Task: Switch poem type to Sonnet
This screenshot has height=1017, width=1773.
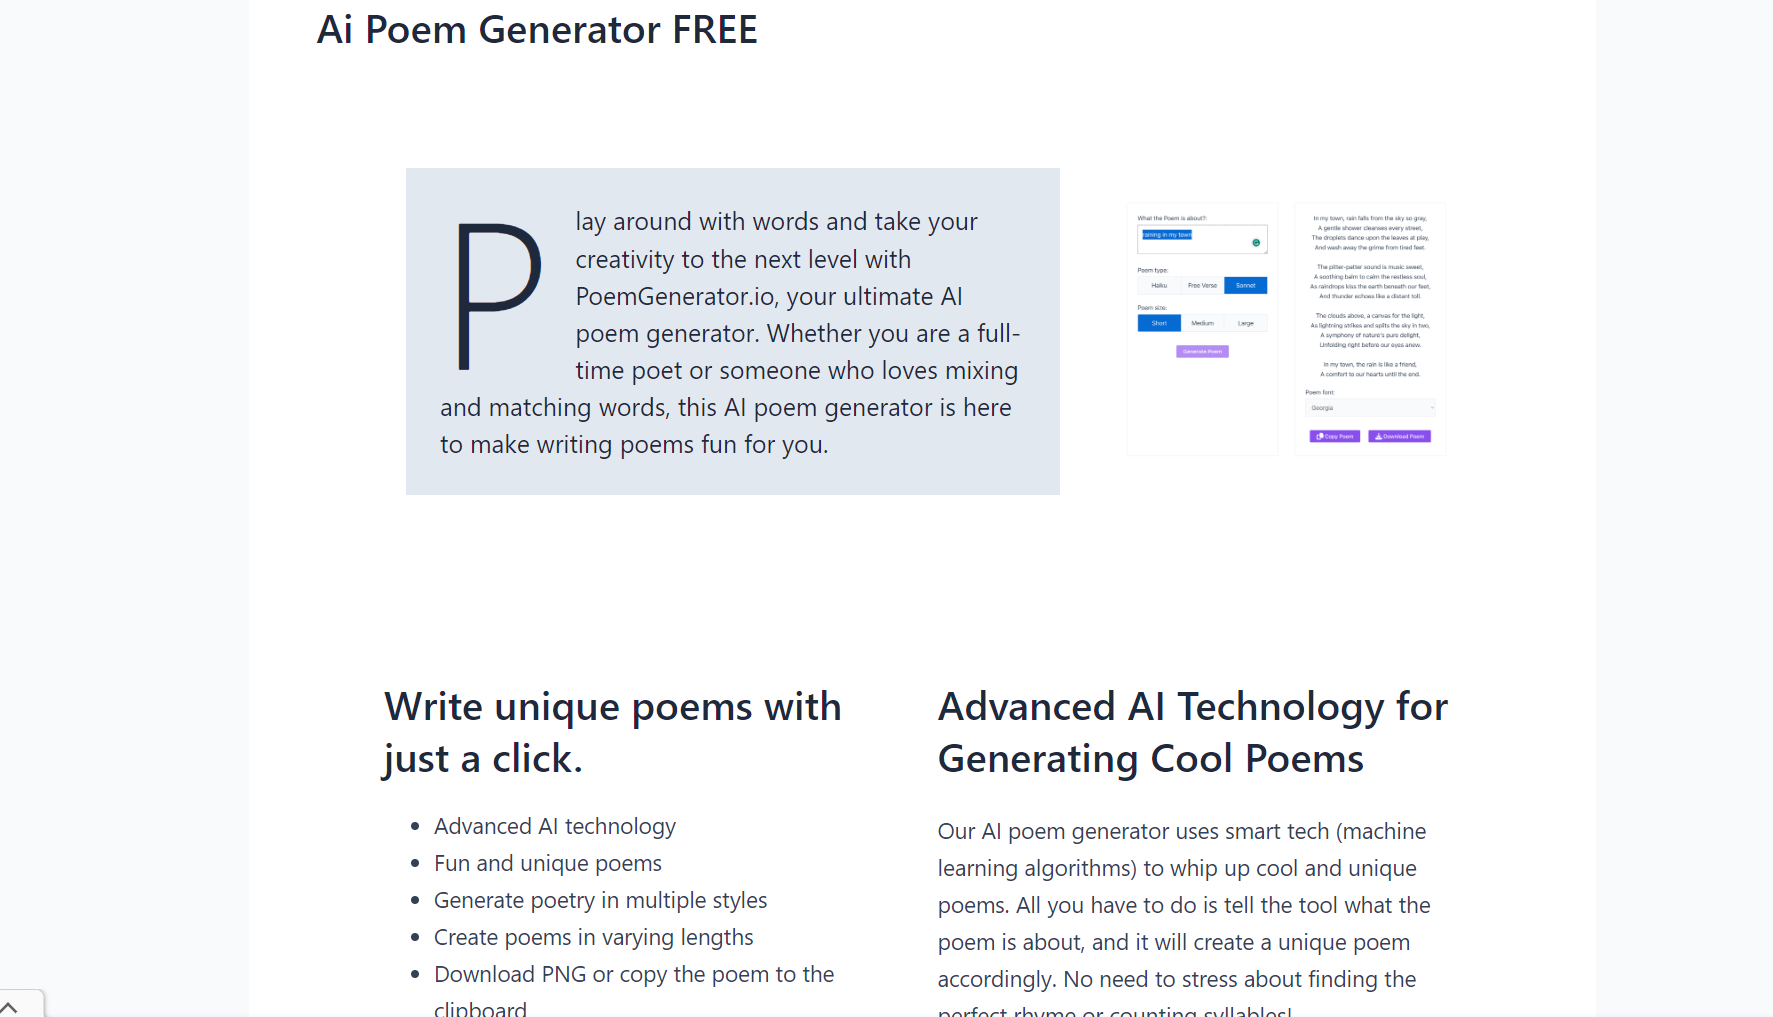Action: click(x=1246, y=285)
